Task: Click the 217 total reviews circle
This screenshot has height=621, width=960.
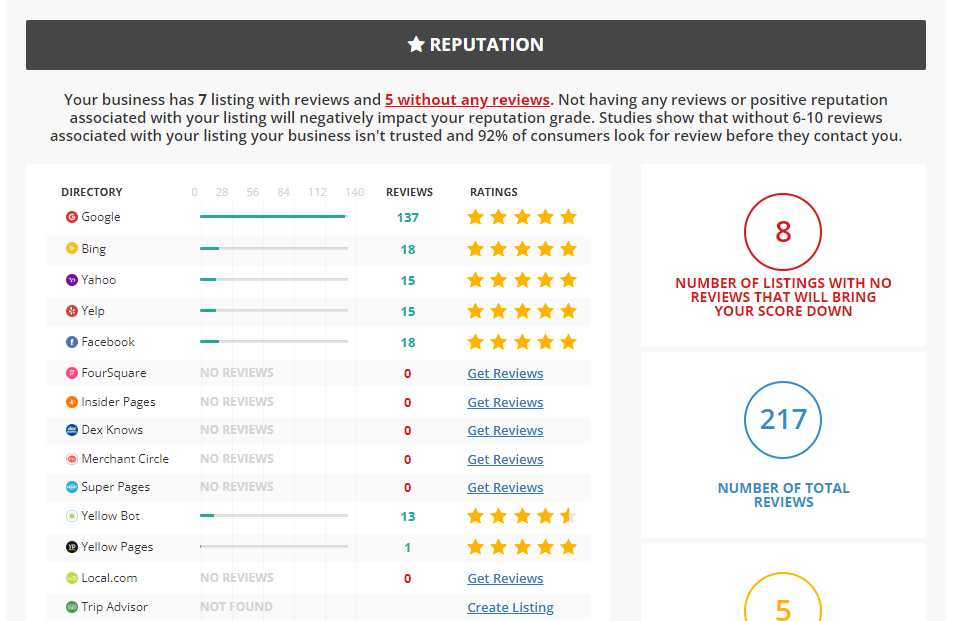Action: coord(783,419)
